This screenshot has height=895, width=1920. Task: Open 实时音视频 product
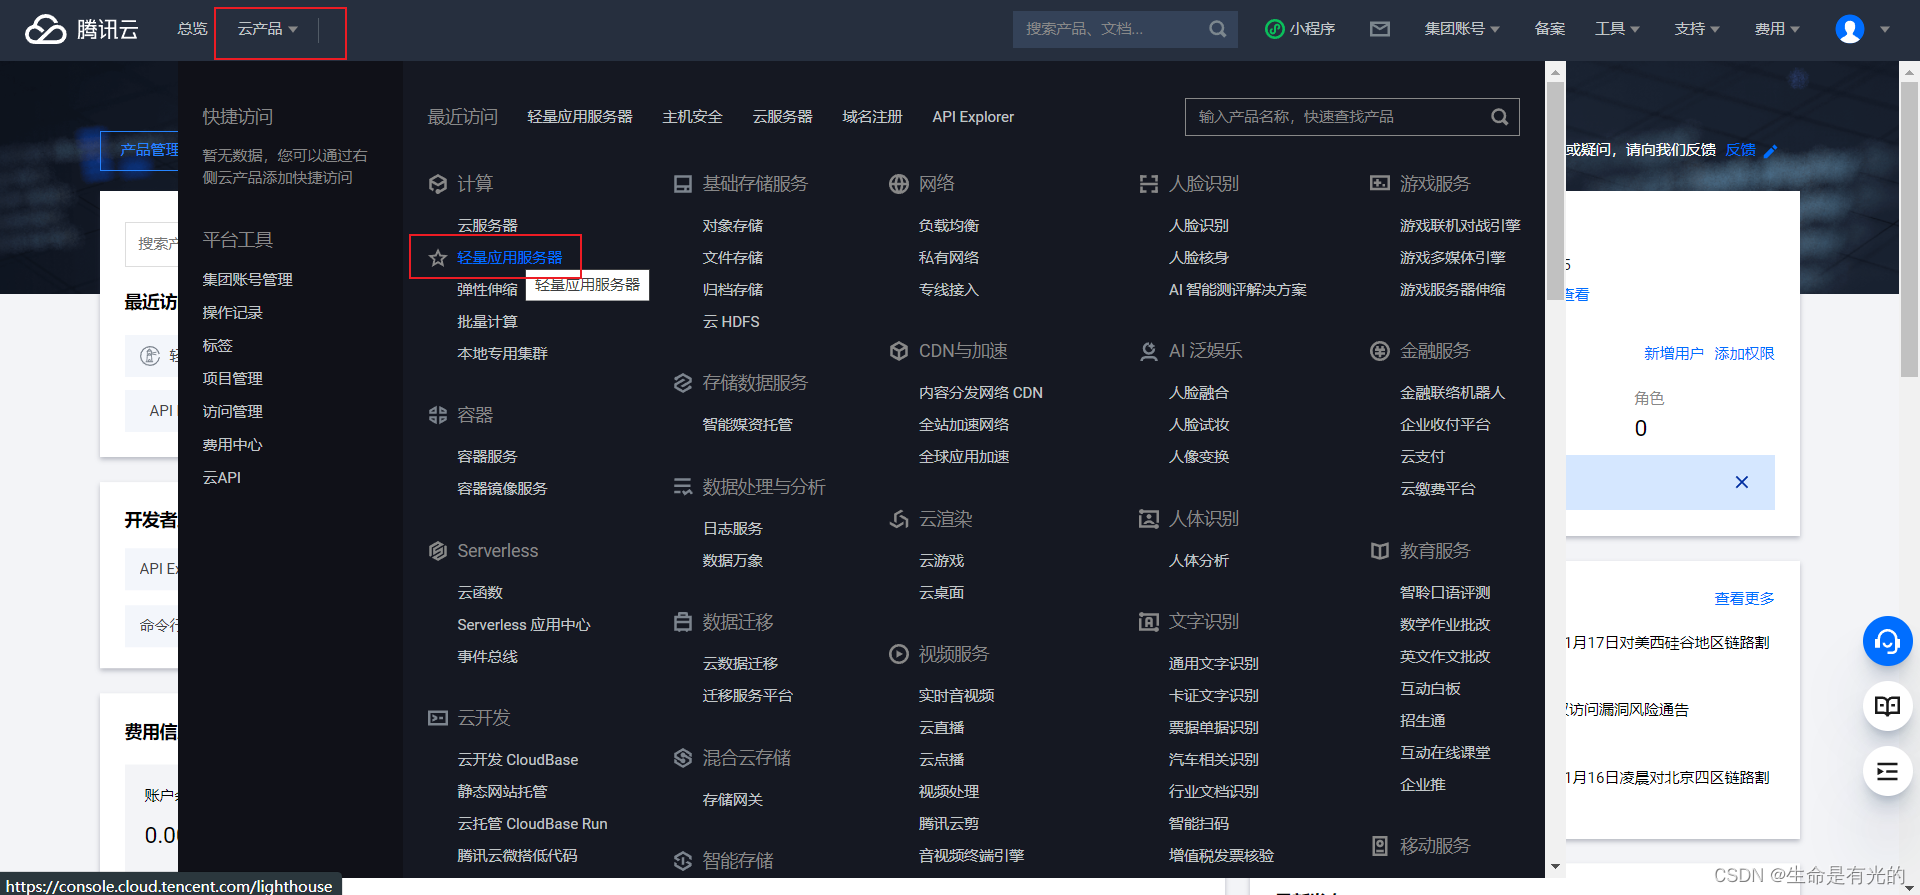[x=956, y=696]
